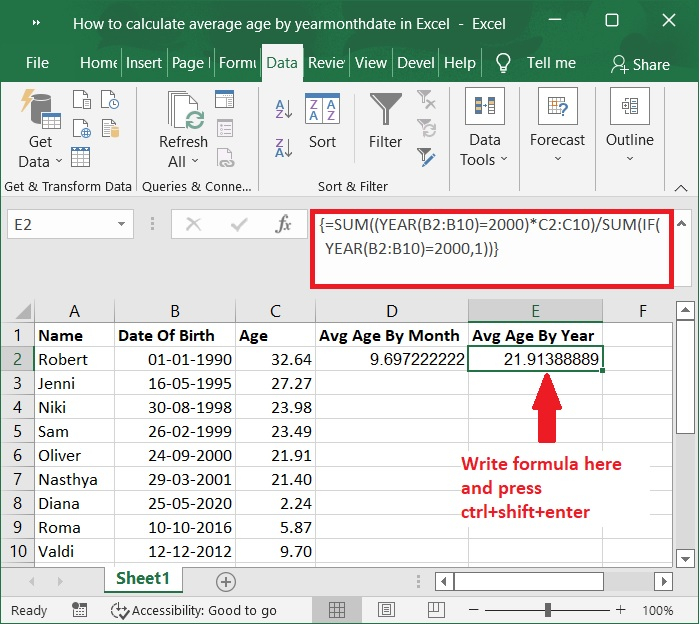Open the Sort dialog
Screen dimensions: 700x624
pyautogui.click(x=322, y=122)
